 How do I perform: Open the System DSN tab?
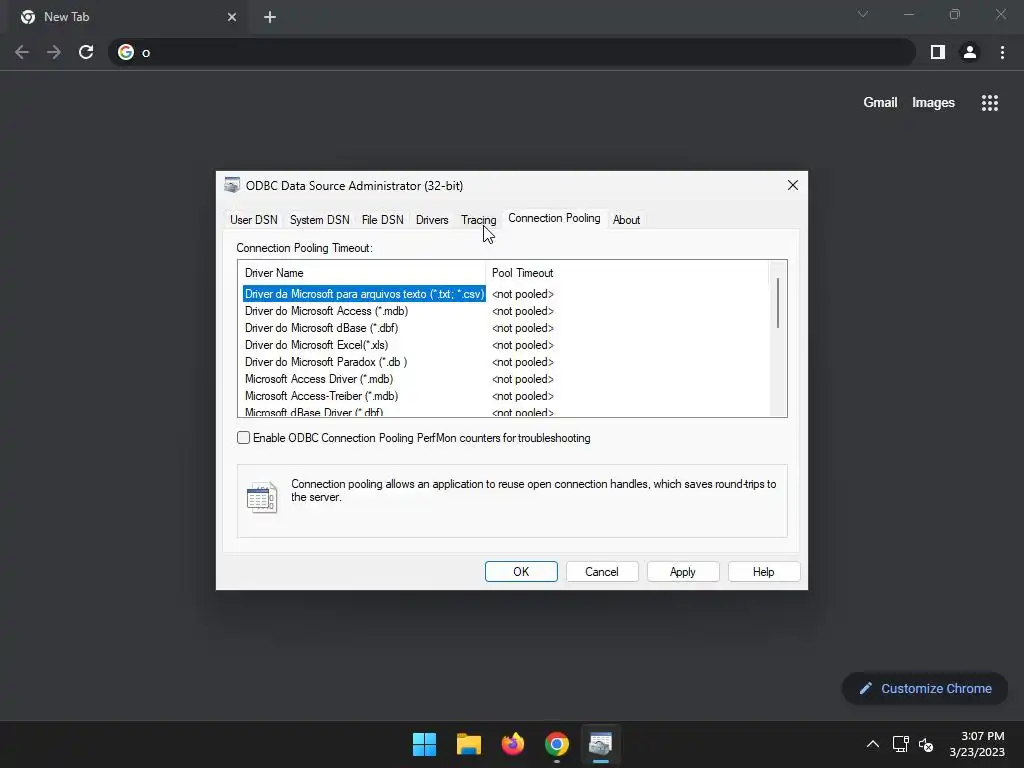(319, 220)
